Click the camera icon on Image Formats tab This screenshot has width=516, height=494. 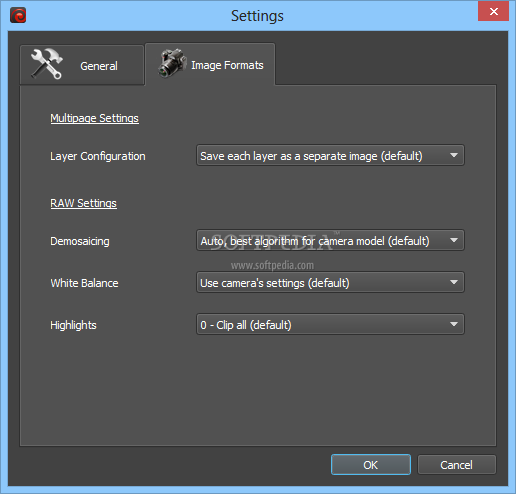[x=172, y=63]
